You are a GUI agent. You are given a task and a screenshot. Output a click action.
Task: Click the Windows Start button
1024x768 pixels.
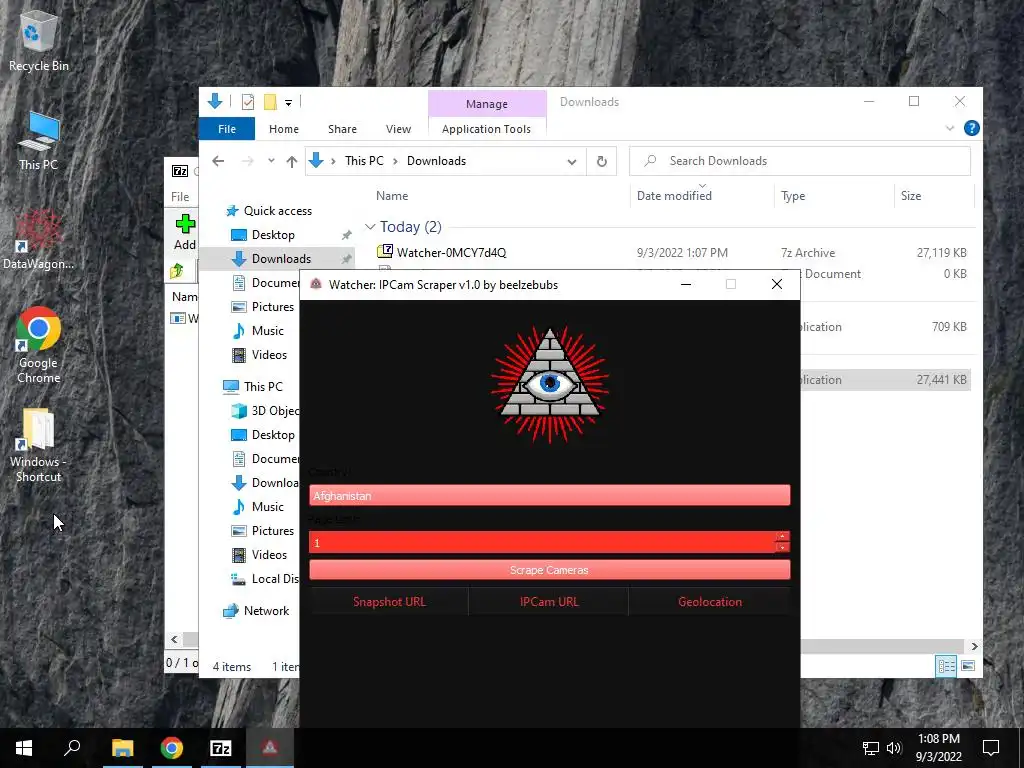[24, 748]
